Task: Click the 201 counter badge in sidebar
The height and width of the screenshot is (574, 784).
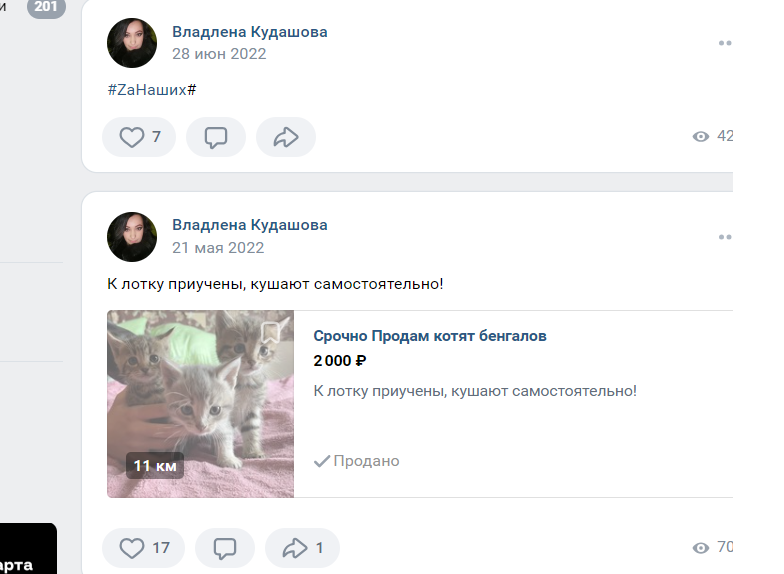Action: (x=46, y=7)
